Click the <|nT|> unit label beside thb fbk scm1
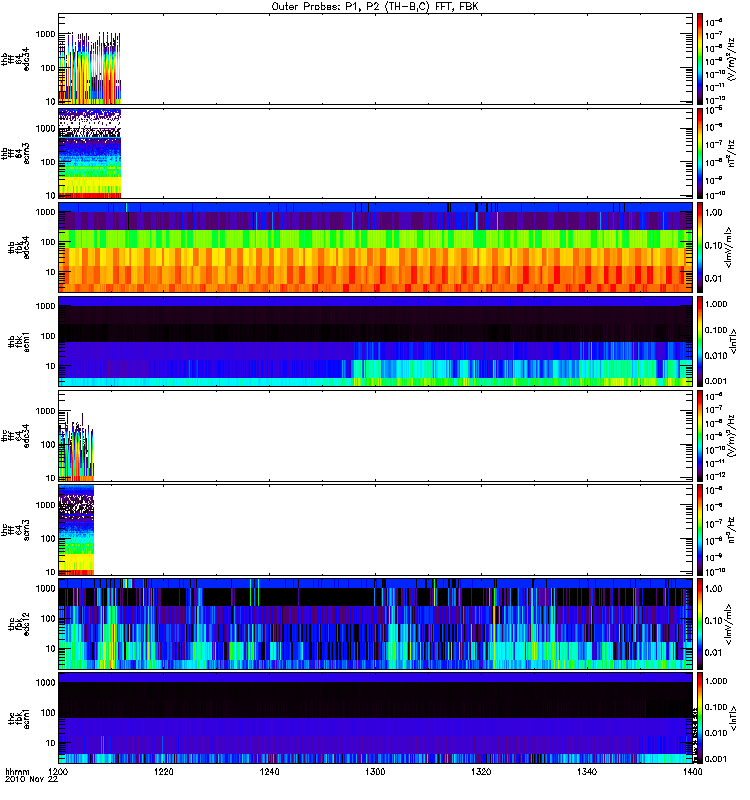 point(734,341)
